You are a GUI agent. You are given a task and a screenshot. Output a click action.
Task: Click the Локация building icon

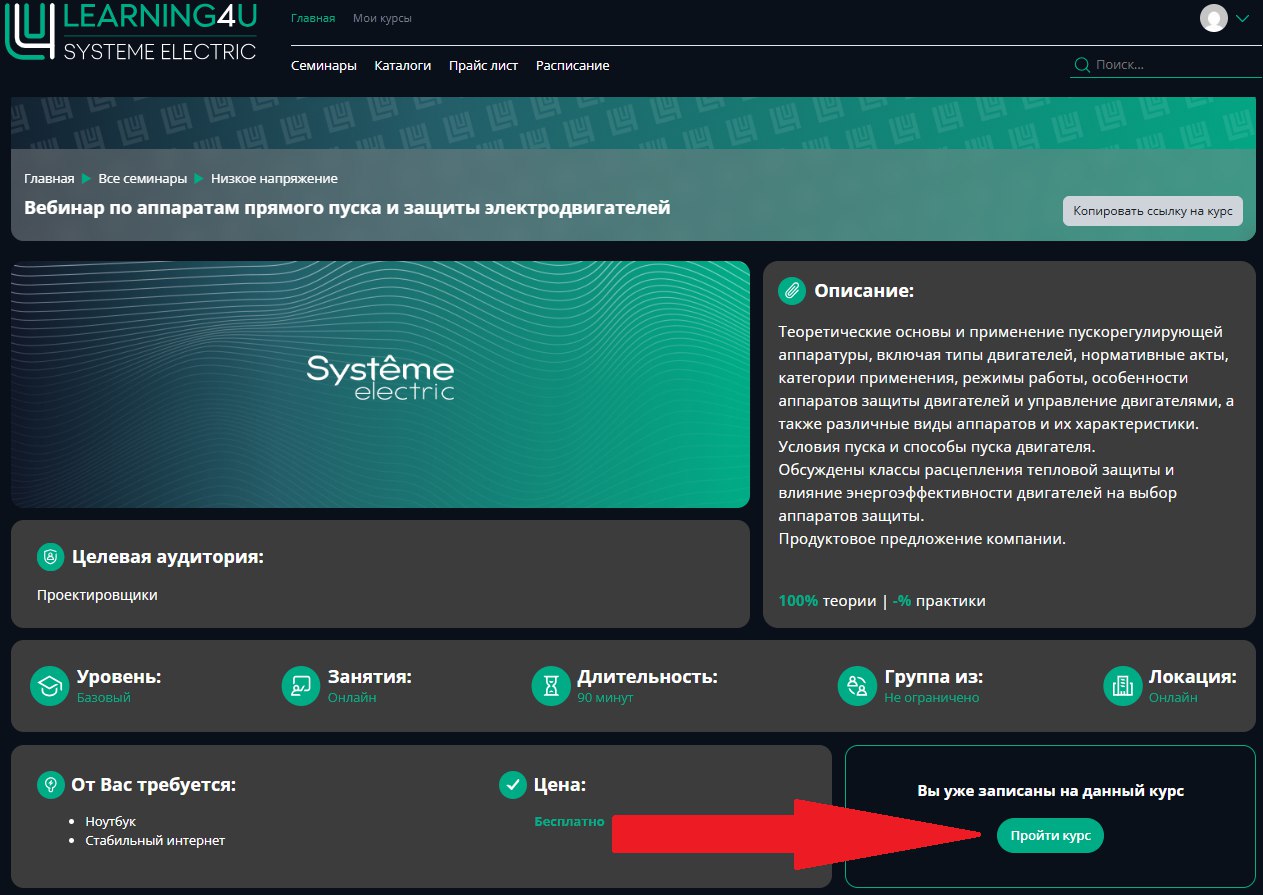pyautogui.click(x=1122, y=686)
